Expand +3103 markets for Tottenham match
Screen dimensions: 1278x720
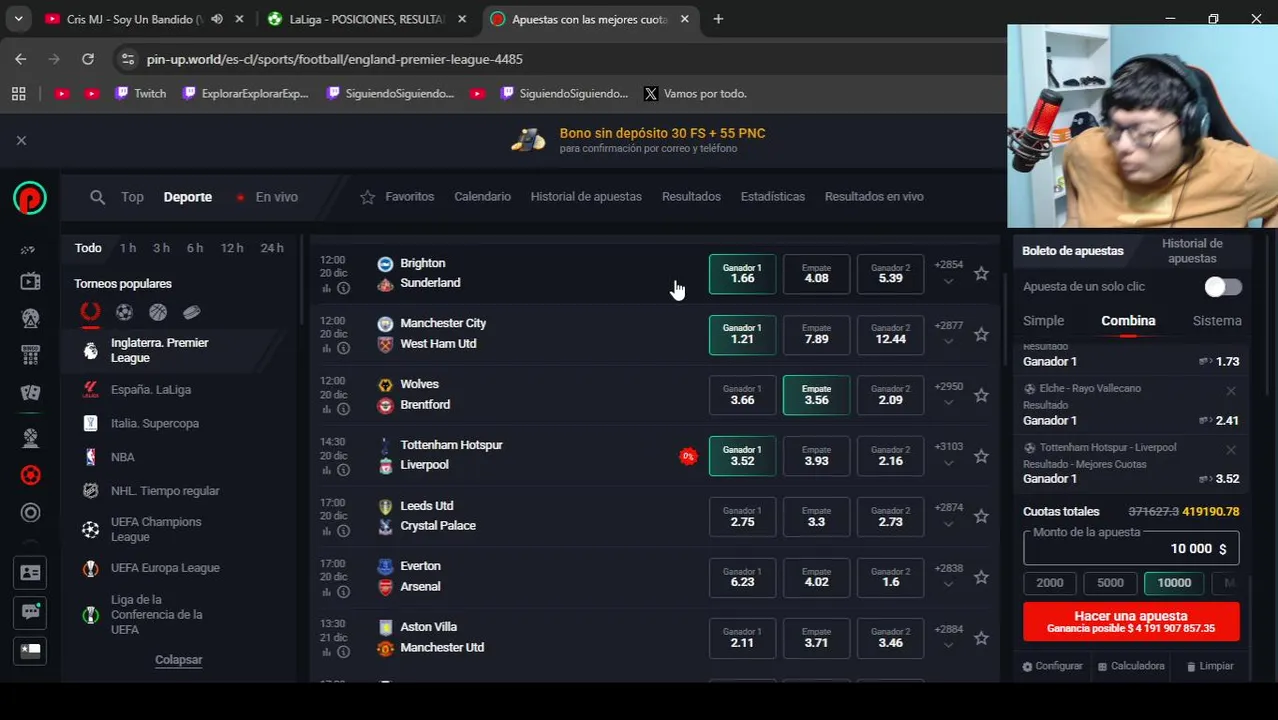pos(948,454)
